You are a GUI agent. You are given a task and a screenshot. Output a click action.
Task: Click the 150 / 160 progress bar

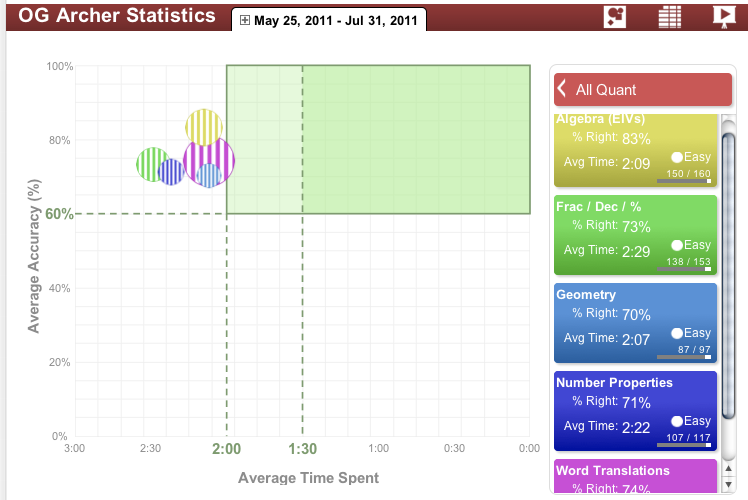pos(684,181)
